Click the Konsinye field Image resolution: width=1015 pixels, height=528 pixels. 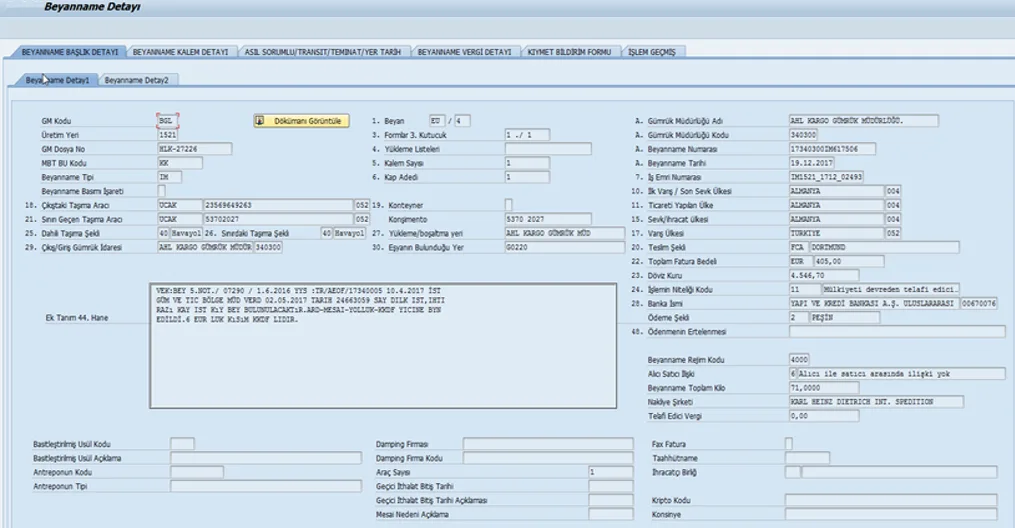point(891,514)
